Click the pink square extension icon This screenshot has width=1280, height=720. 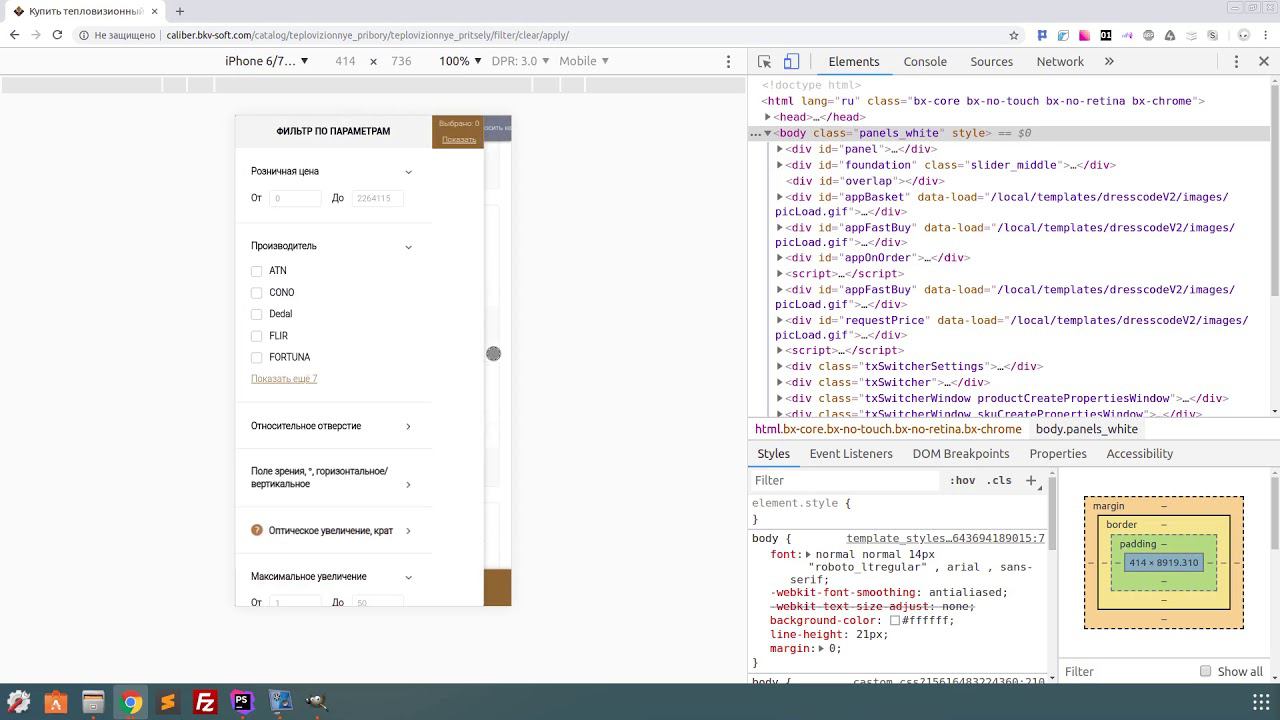coord(1084,35)
